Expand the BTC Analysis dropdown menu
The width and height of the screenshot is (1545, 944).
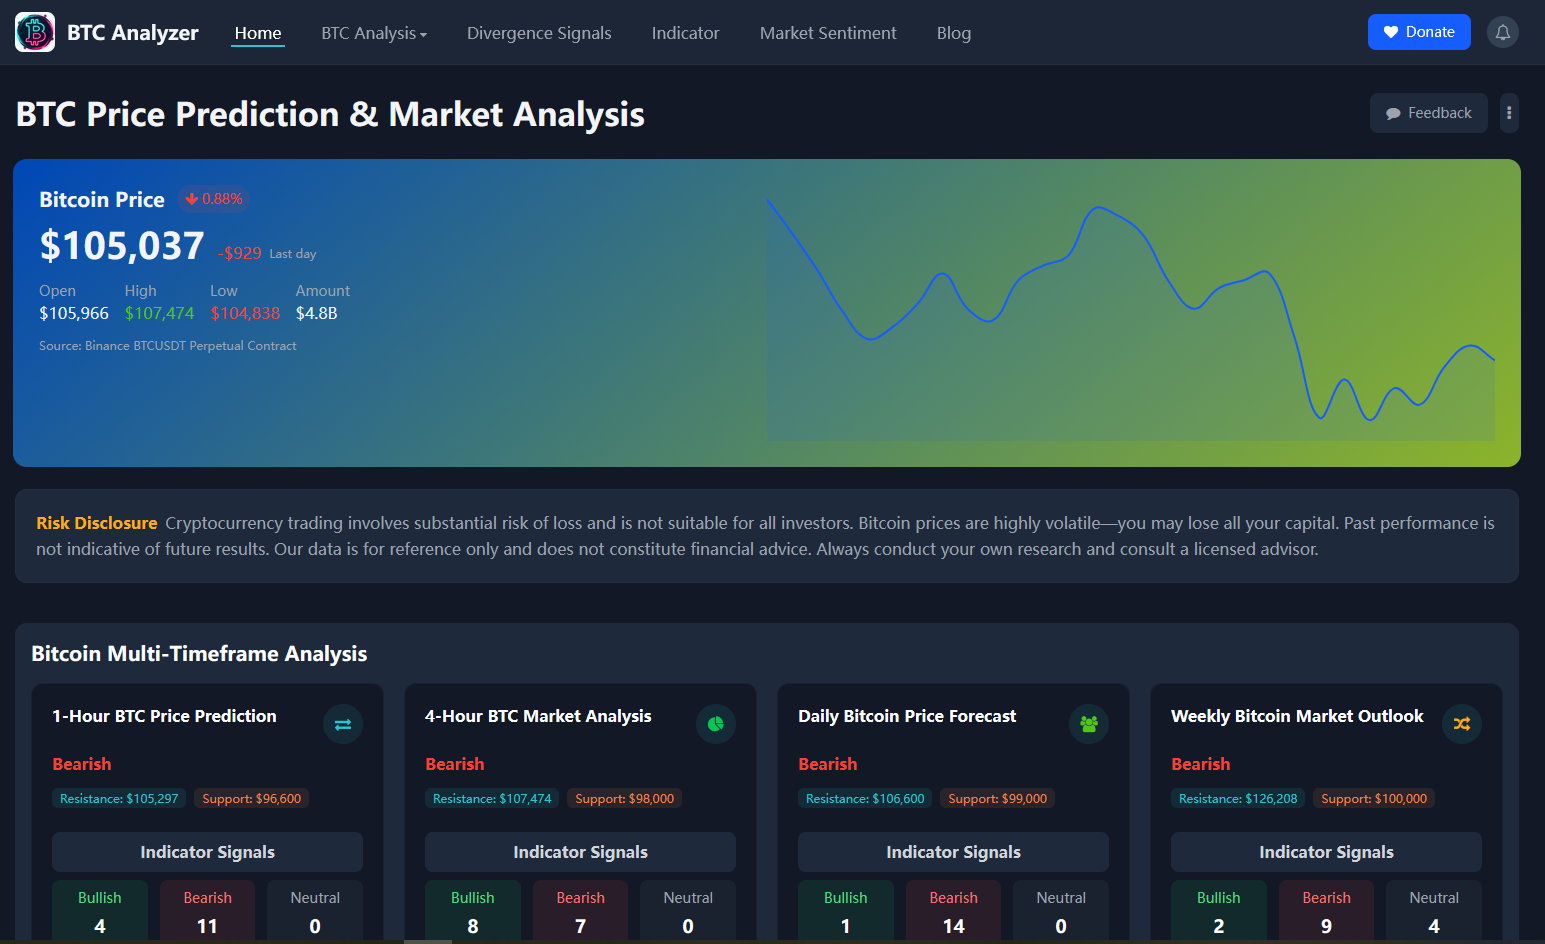click(x=374, y=33)
